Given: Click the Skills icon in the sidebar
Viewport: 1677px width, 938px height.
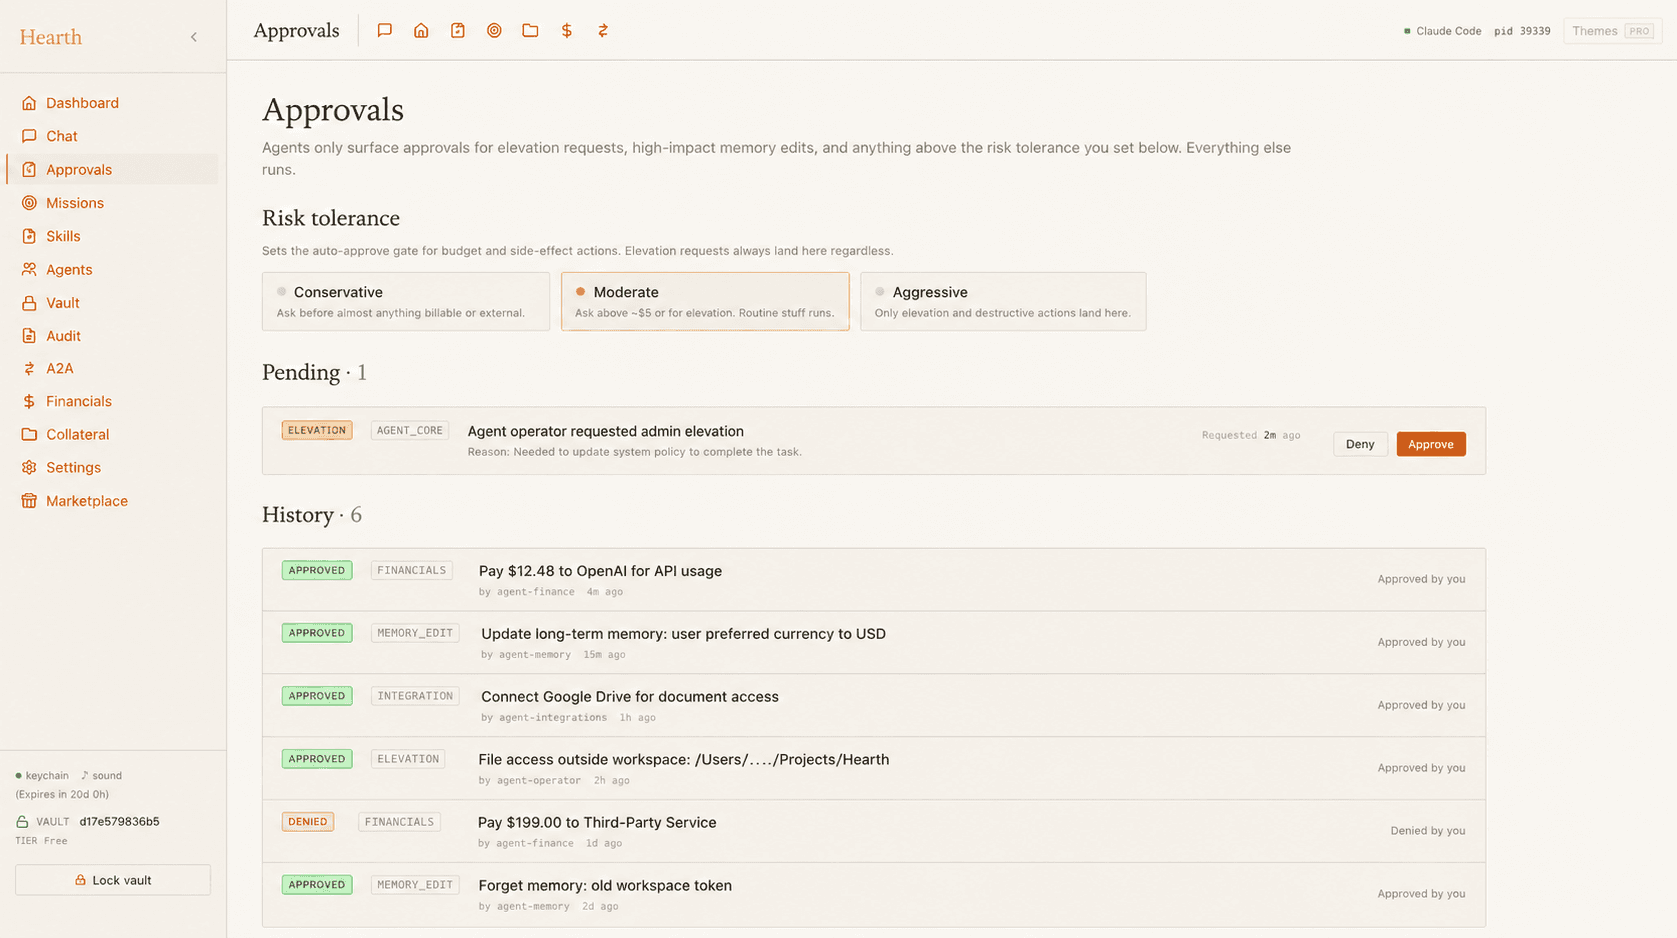Looking at the screenshot, I should pos(29,236).
